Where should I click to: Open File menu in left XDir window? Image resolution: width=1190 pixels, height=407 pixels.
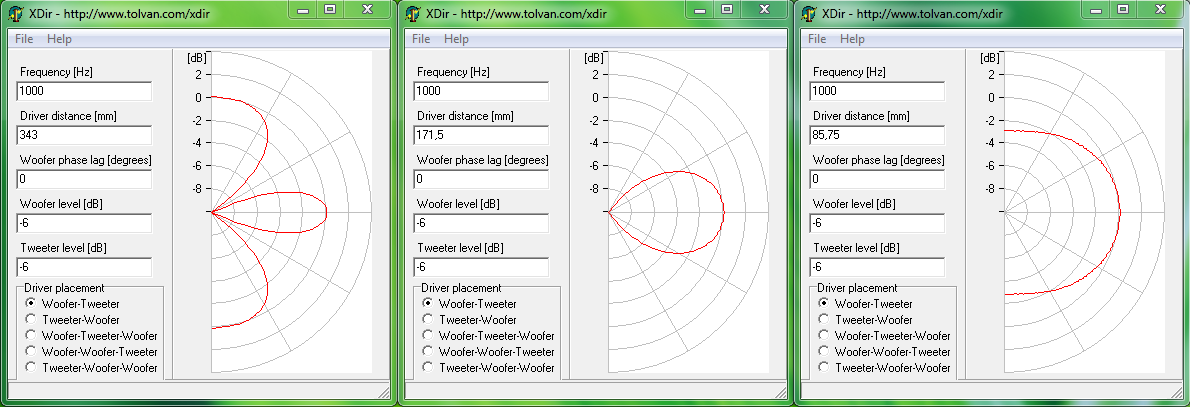pos(25,39)
